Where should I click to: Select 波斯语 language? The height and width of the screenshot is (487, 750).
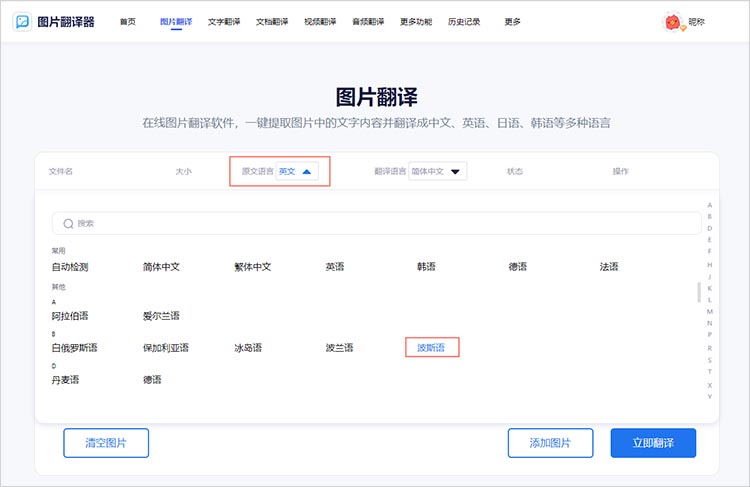click(431, 348)
